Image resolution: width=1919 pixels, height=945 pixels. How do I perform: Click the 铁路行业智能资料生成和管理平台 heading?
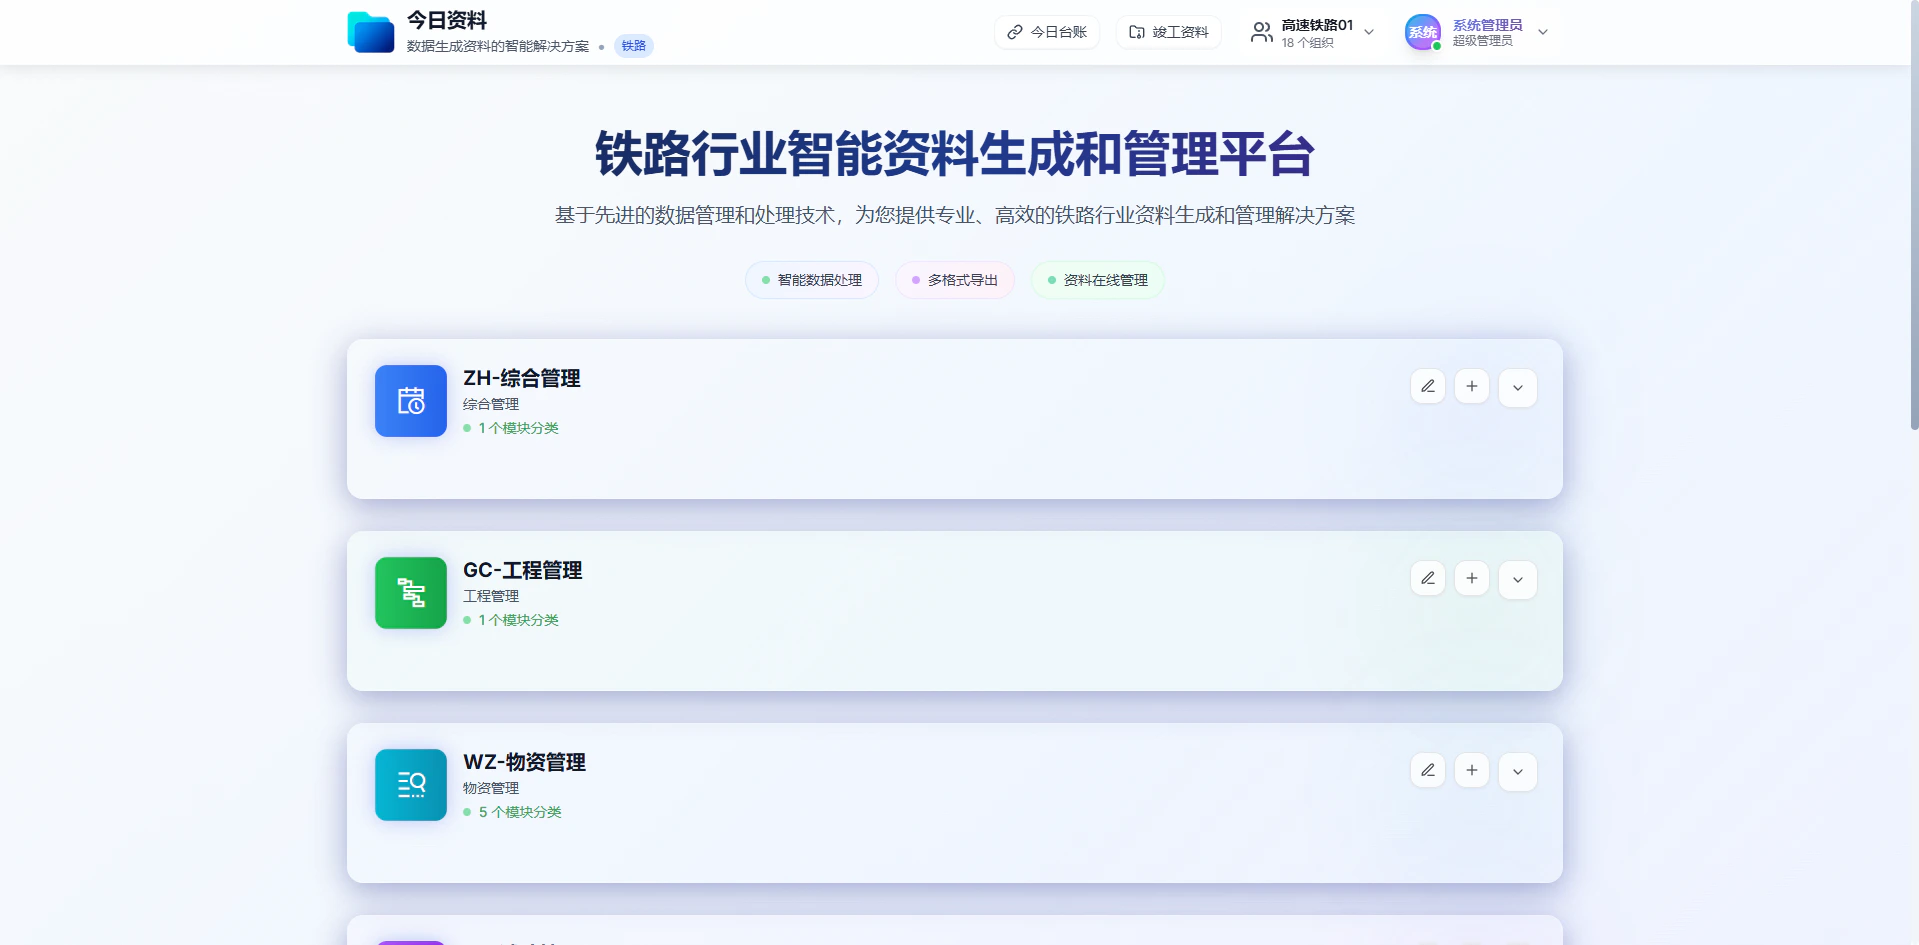point(955,154)
